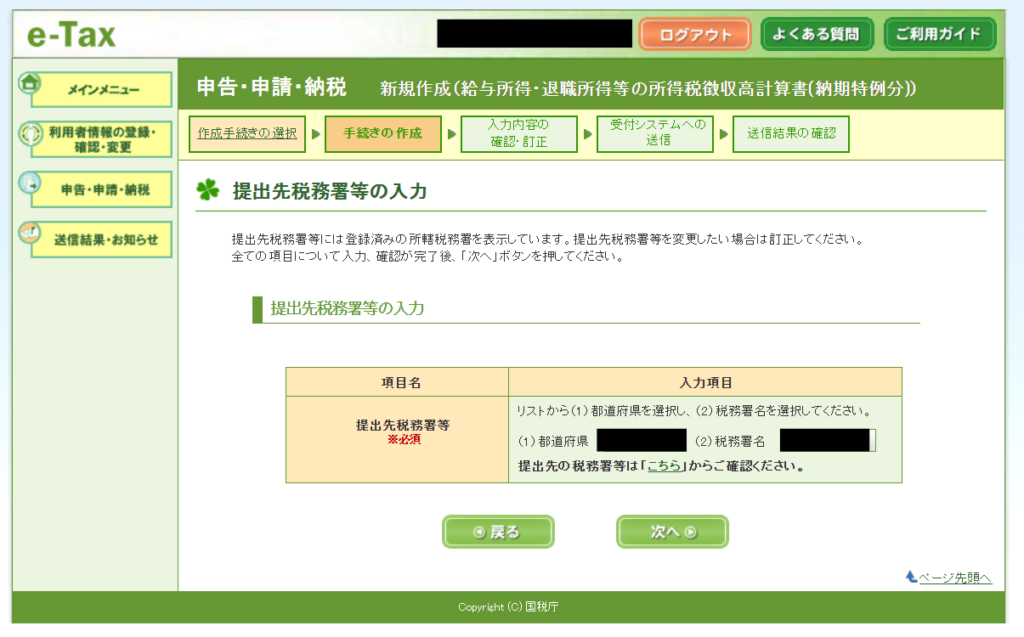Select the 受付システムへの送信 step
This screenshot has height=637, width=1024.
pyautogui.click(x=655, y=134)
